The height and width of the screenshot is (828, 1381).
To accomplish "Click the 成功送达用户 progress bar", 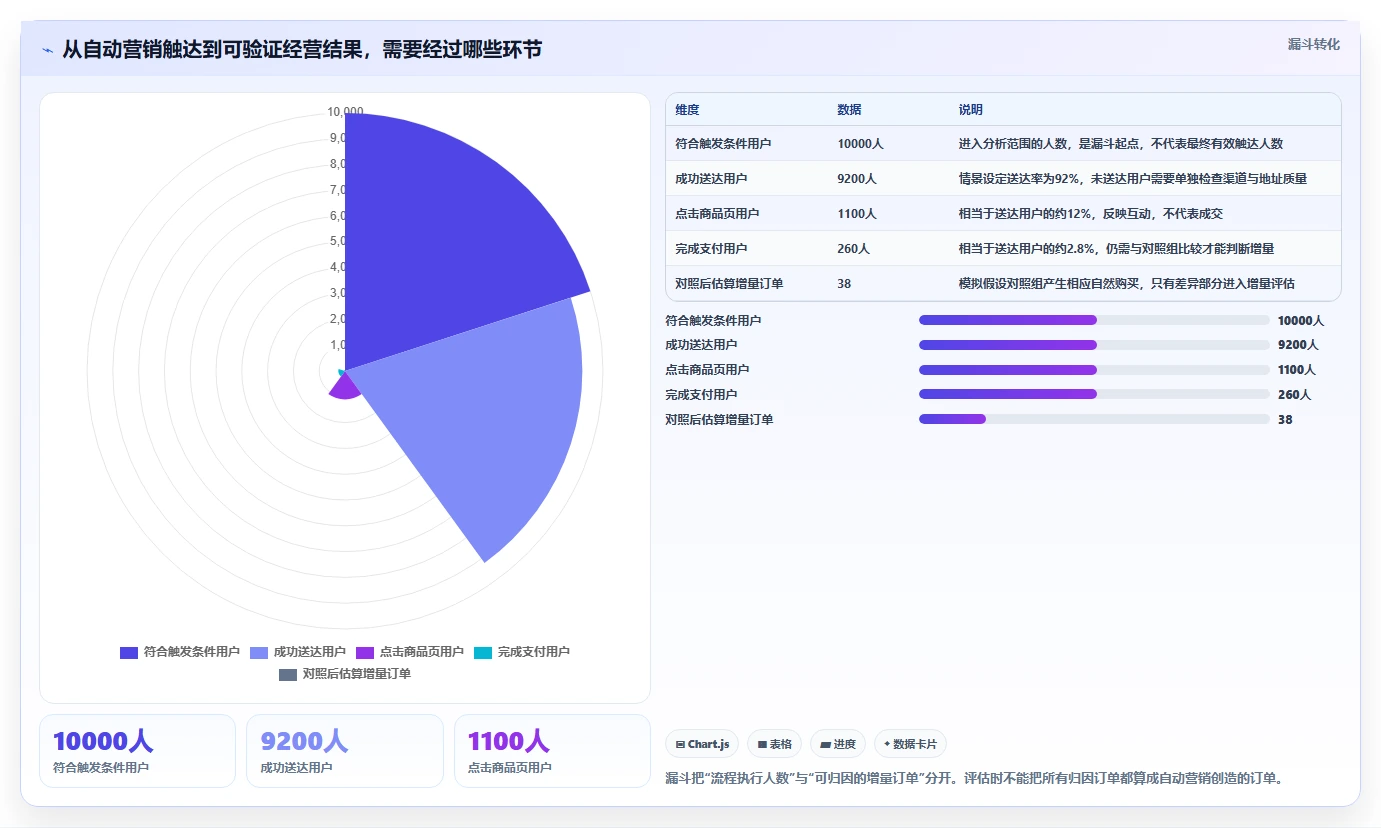I will click(1094, 345).
